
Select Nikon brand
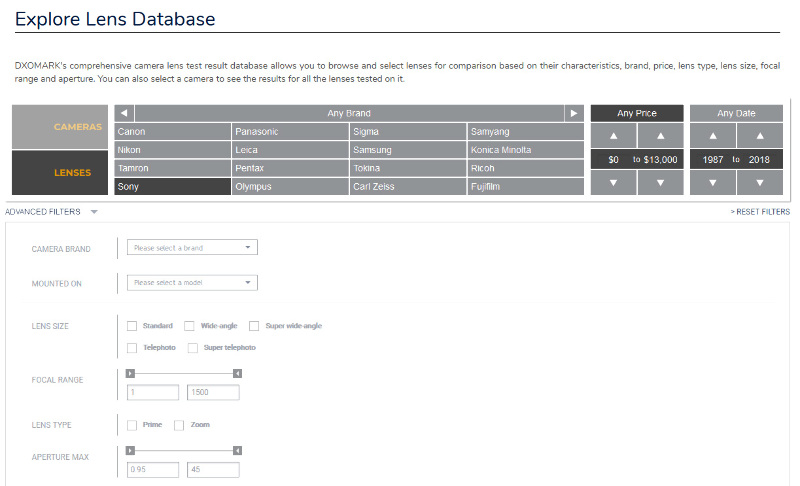172,150
